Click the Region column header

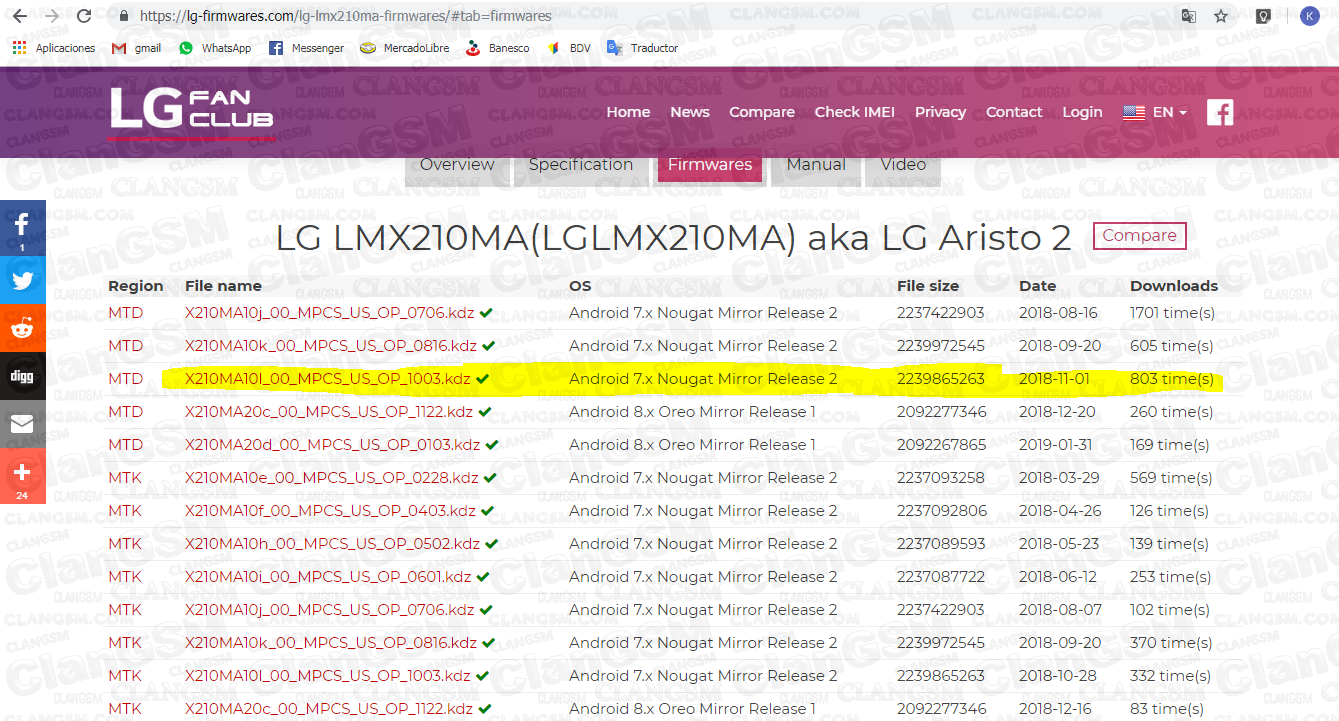point(136,286)
